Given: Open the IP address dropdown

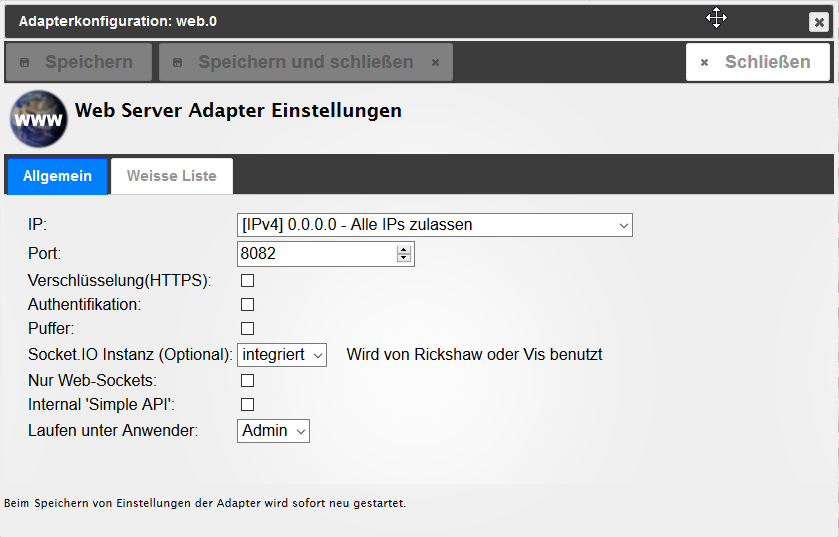Looking at the screenshot, I should [x=435, y=225].
